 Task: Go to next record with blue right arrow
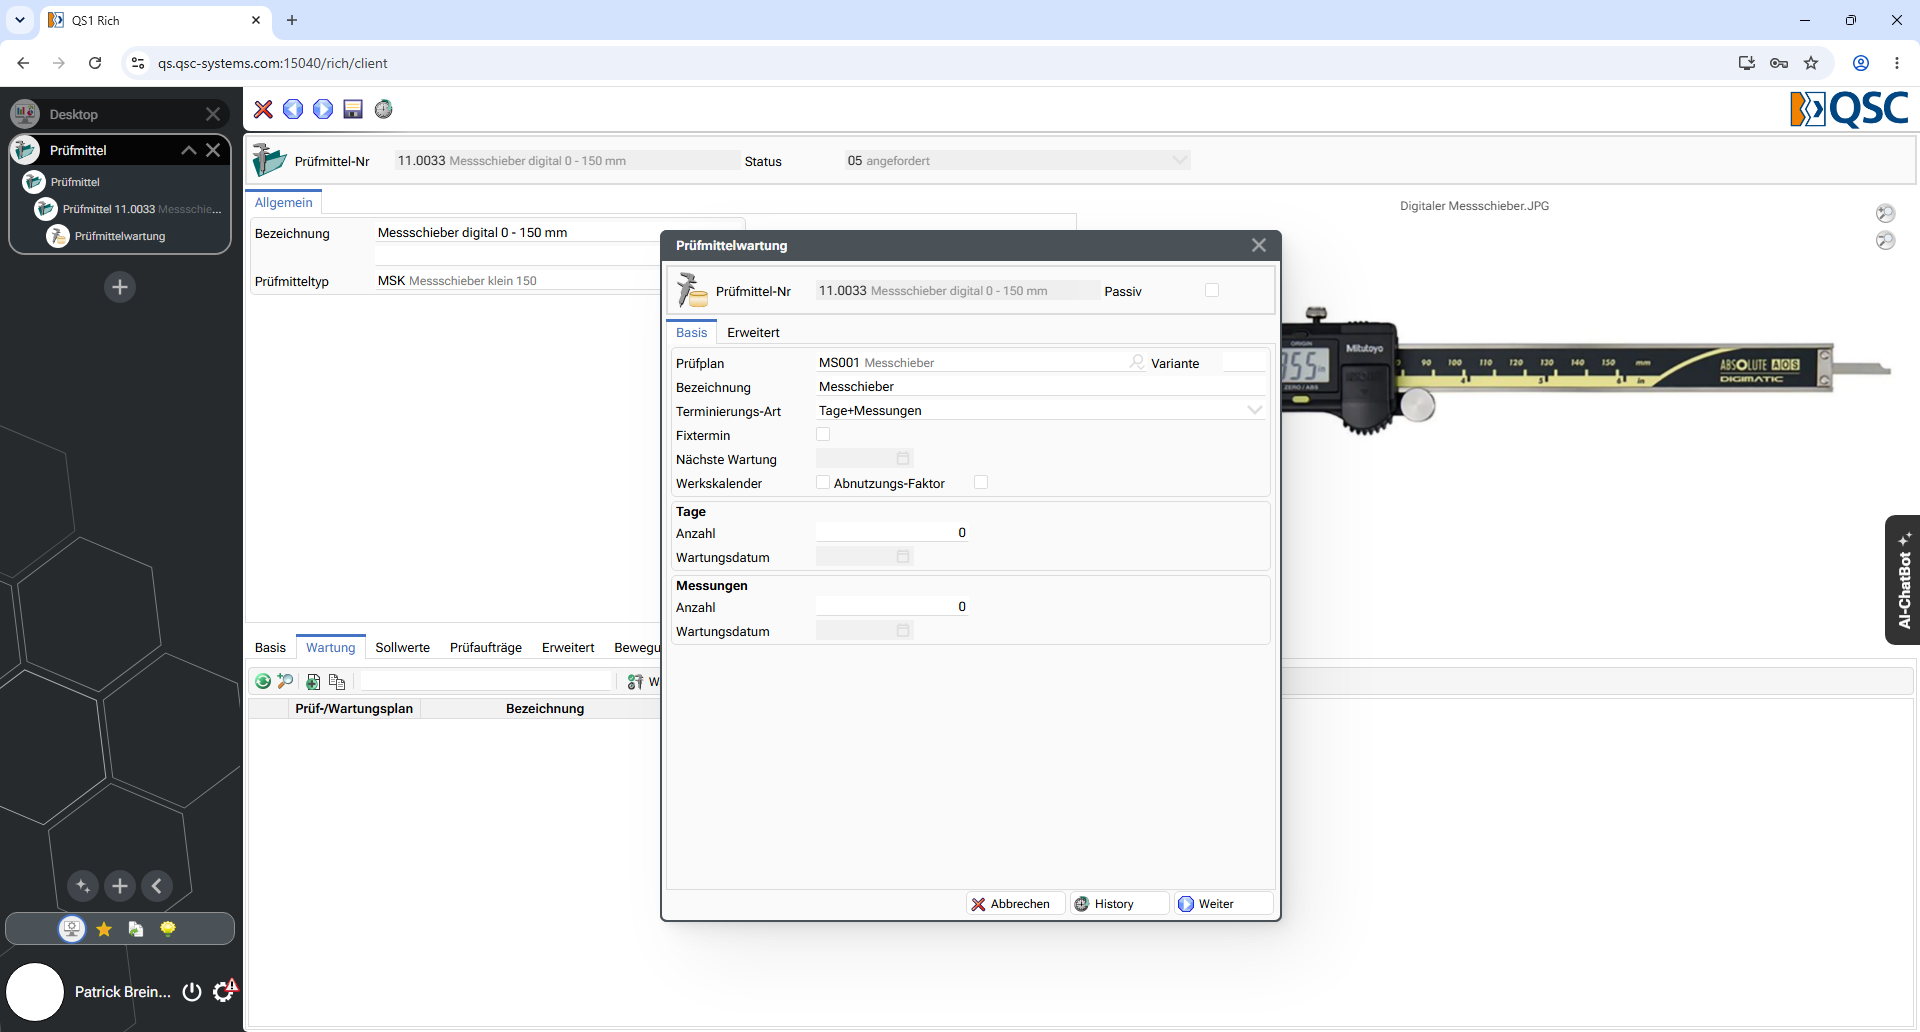(x=323, y=109)
